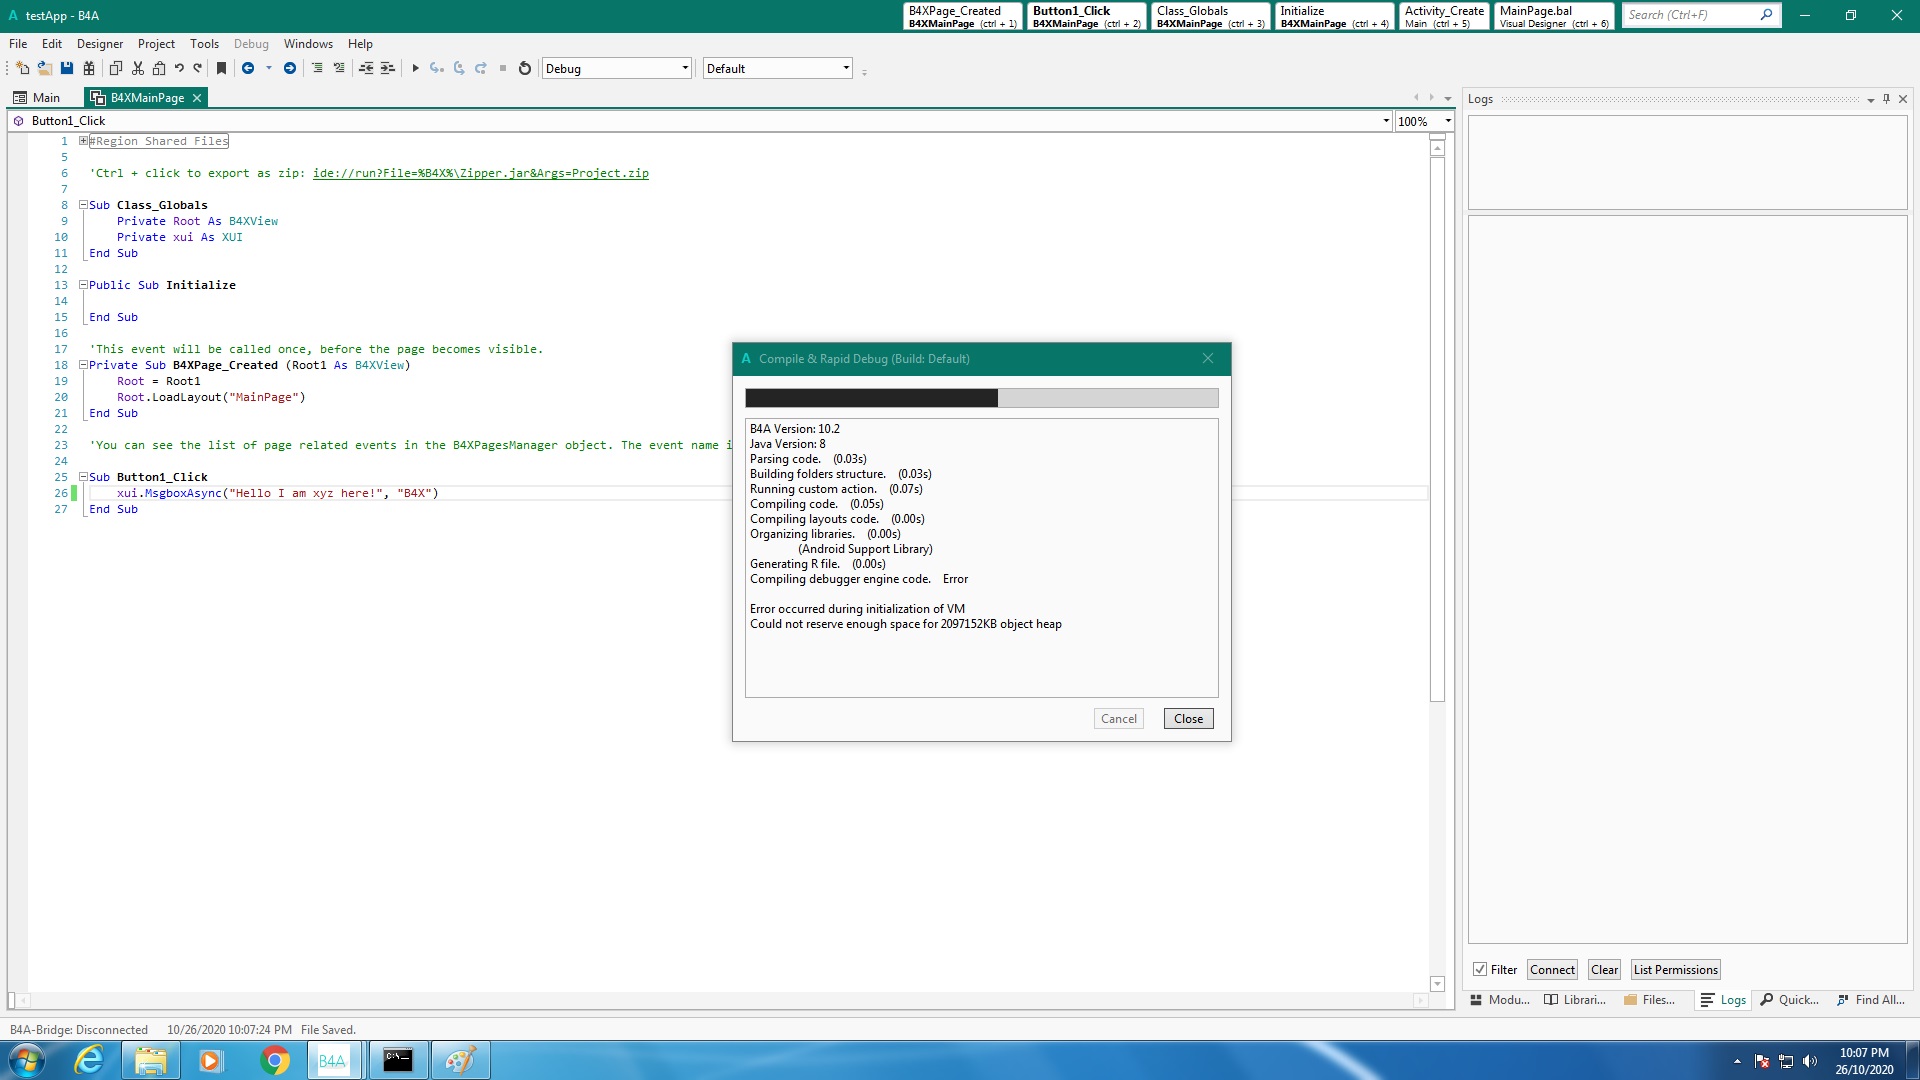
Task: Click the restart program icon
Action: pos(524,68)
